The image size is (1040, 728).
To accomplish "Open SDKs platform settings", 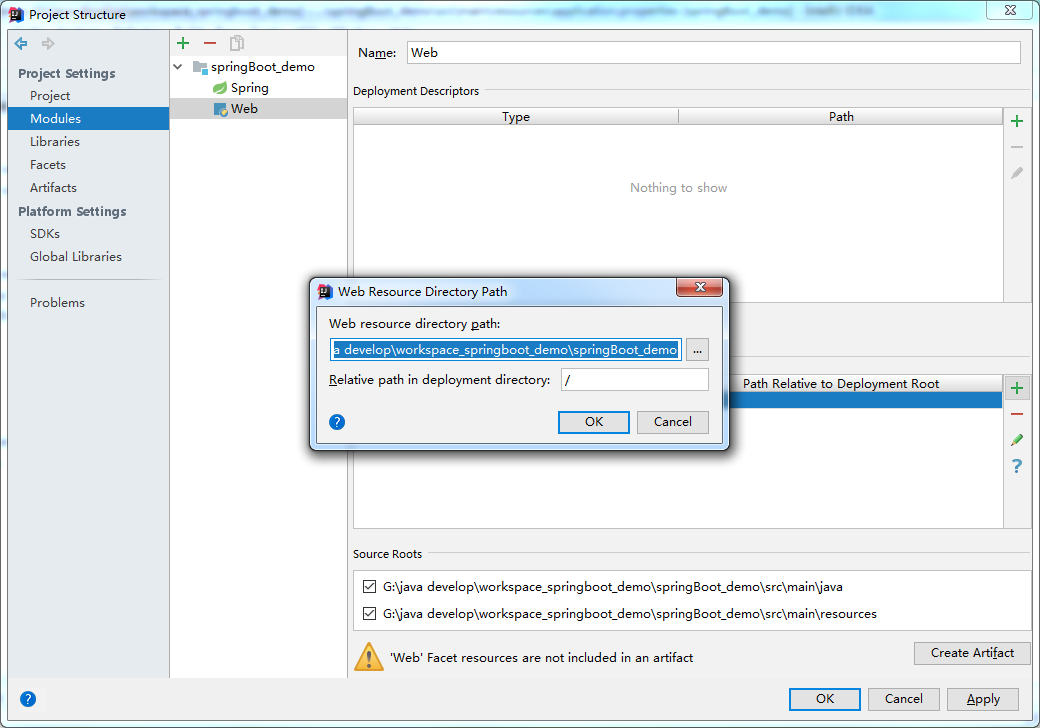I will click(x=44, y=233).
